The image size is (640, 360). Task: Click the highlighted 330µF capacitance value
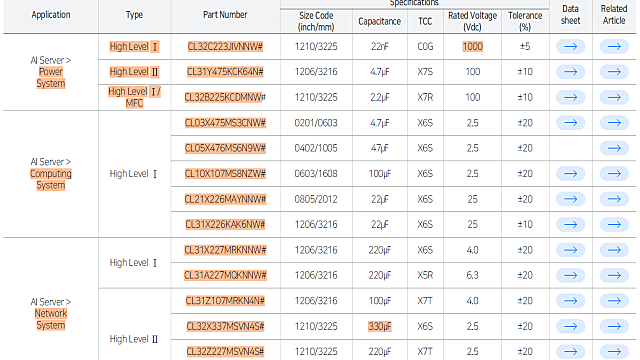click(380, 326)
